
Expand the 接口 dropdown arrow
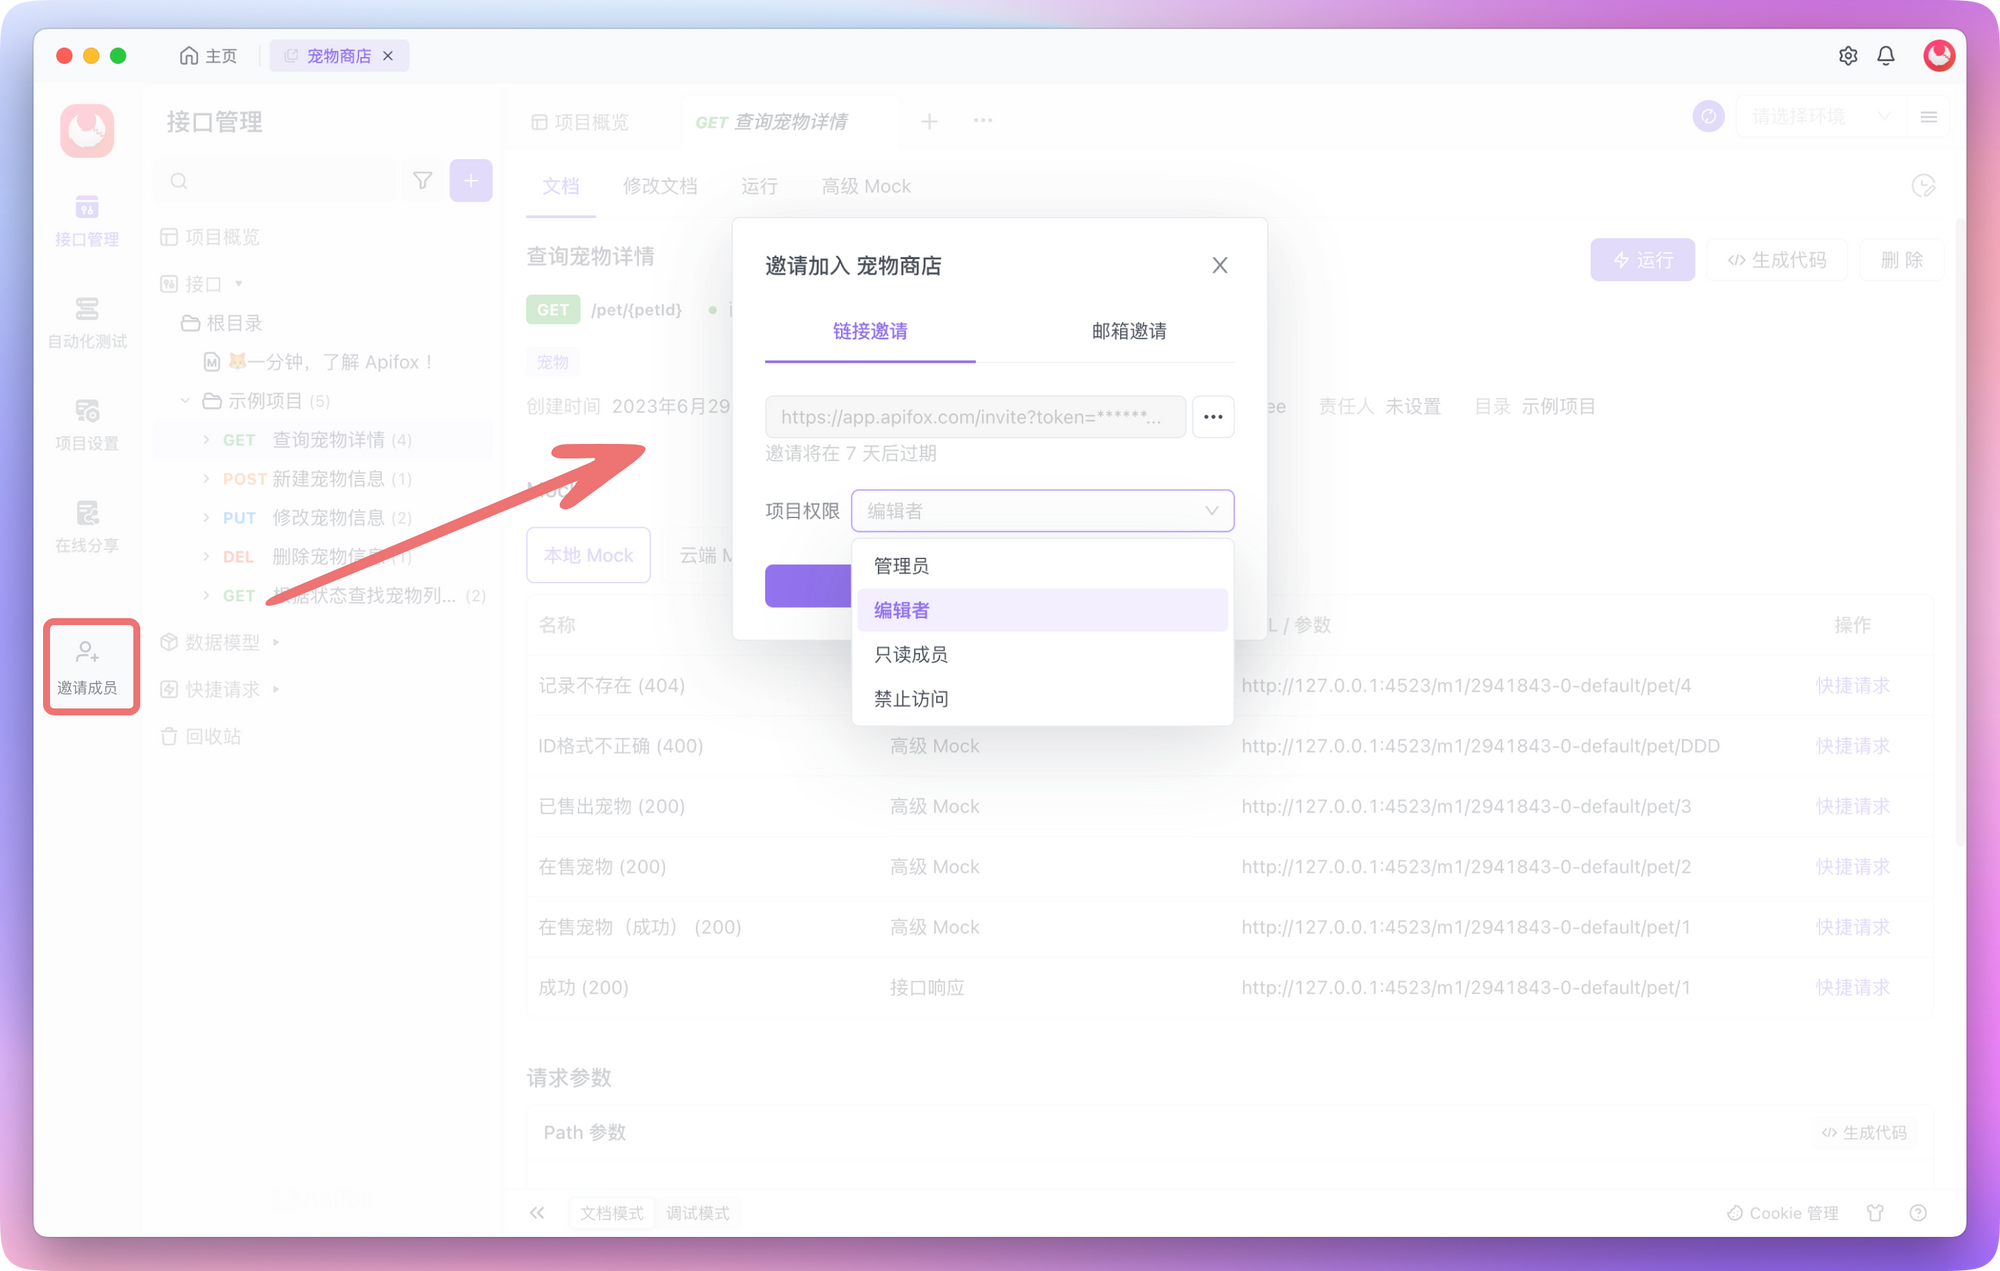[x=239, y=284]
